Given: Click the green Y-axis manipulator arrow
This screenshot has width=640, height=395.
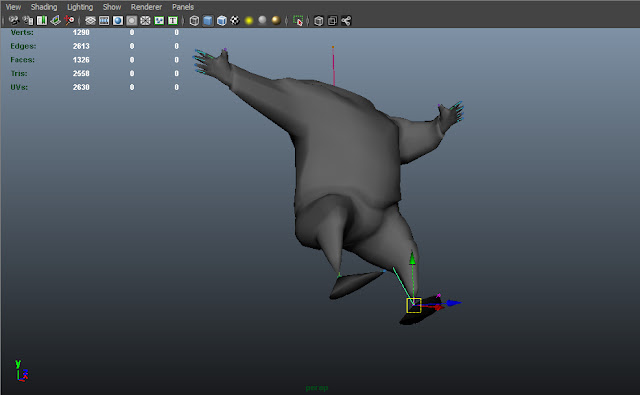Looking at the screenshot, I should [412, 258].
